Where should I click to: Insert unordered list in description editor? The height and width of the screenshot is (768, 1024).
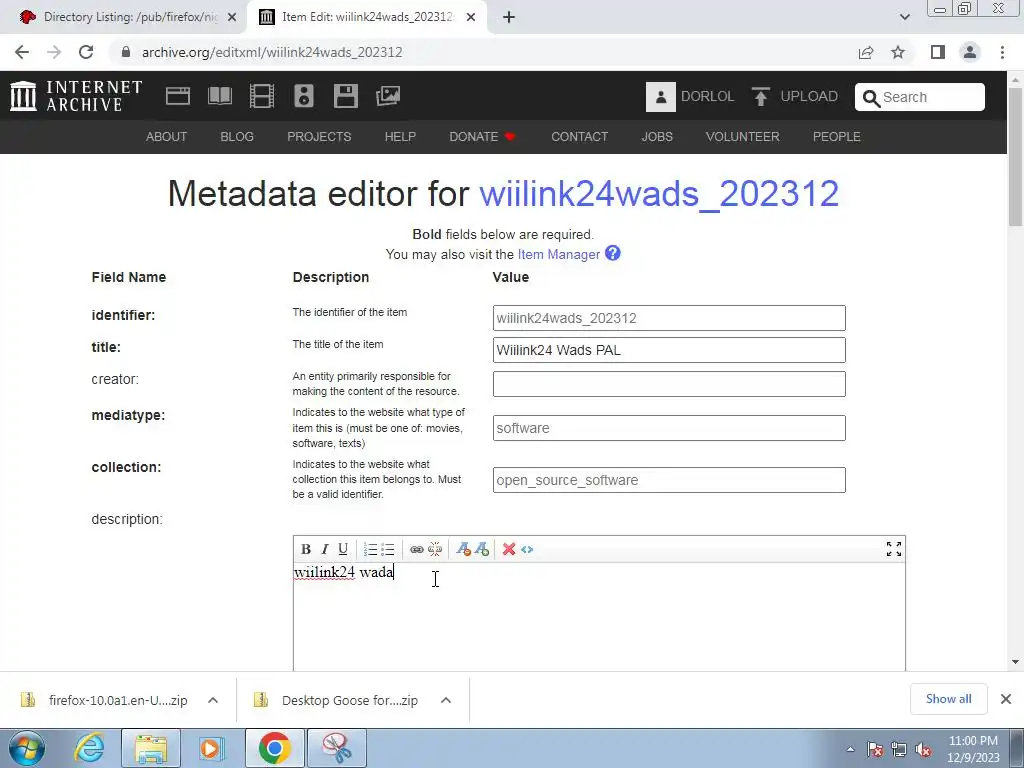tap(388, 549)
